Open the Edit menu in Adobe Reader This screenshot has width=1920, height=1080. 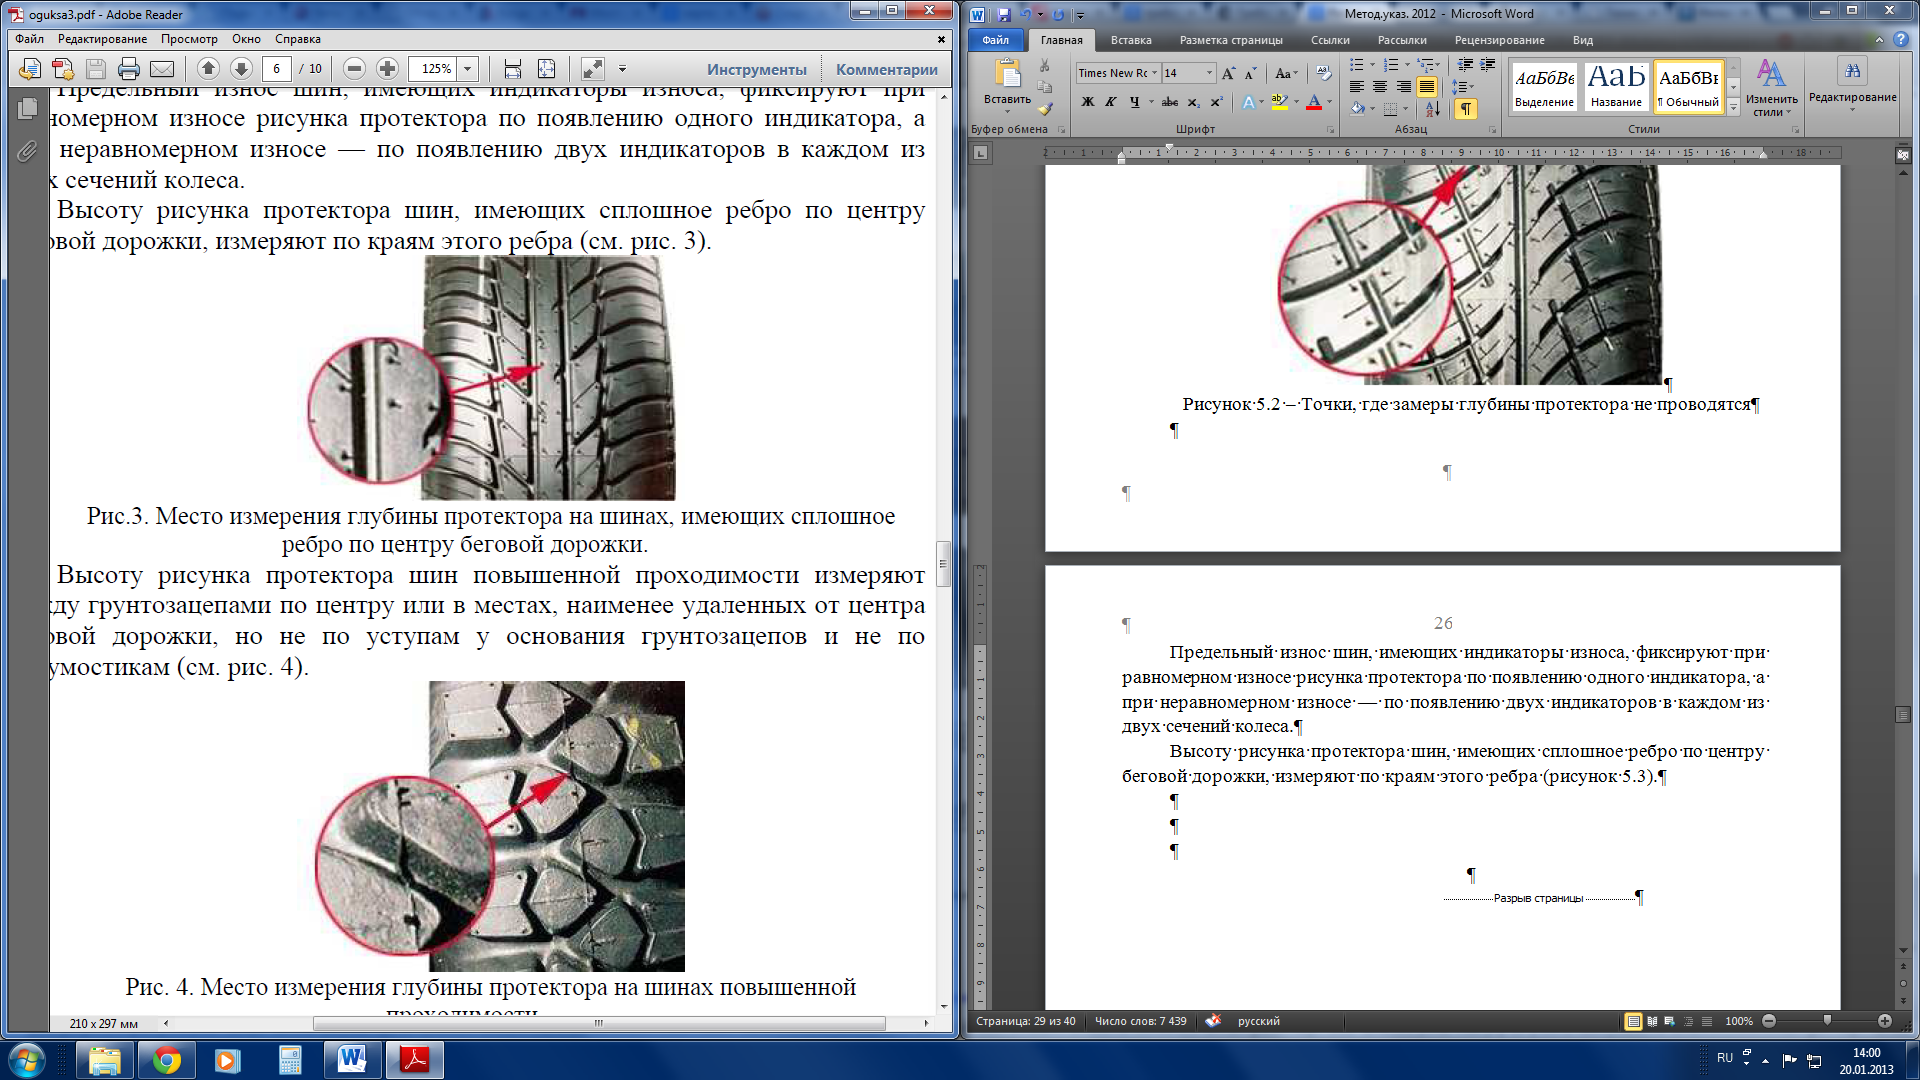tap(102, 39)
